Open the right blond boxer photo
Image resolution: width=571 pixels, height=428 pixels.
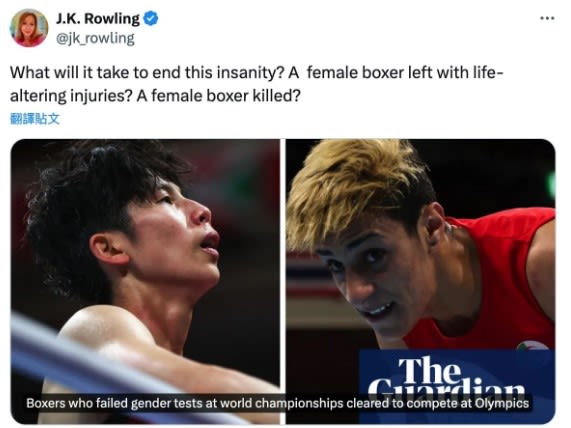(x=420, y=281)
